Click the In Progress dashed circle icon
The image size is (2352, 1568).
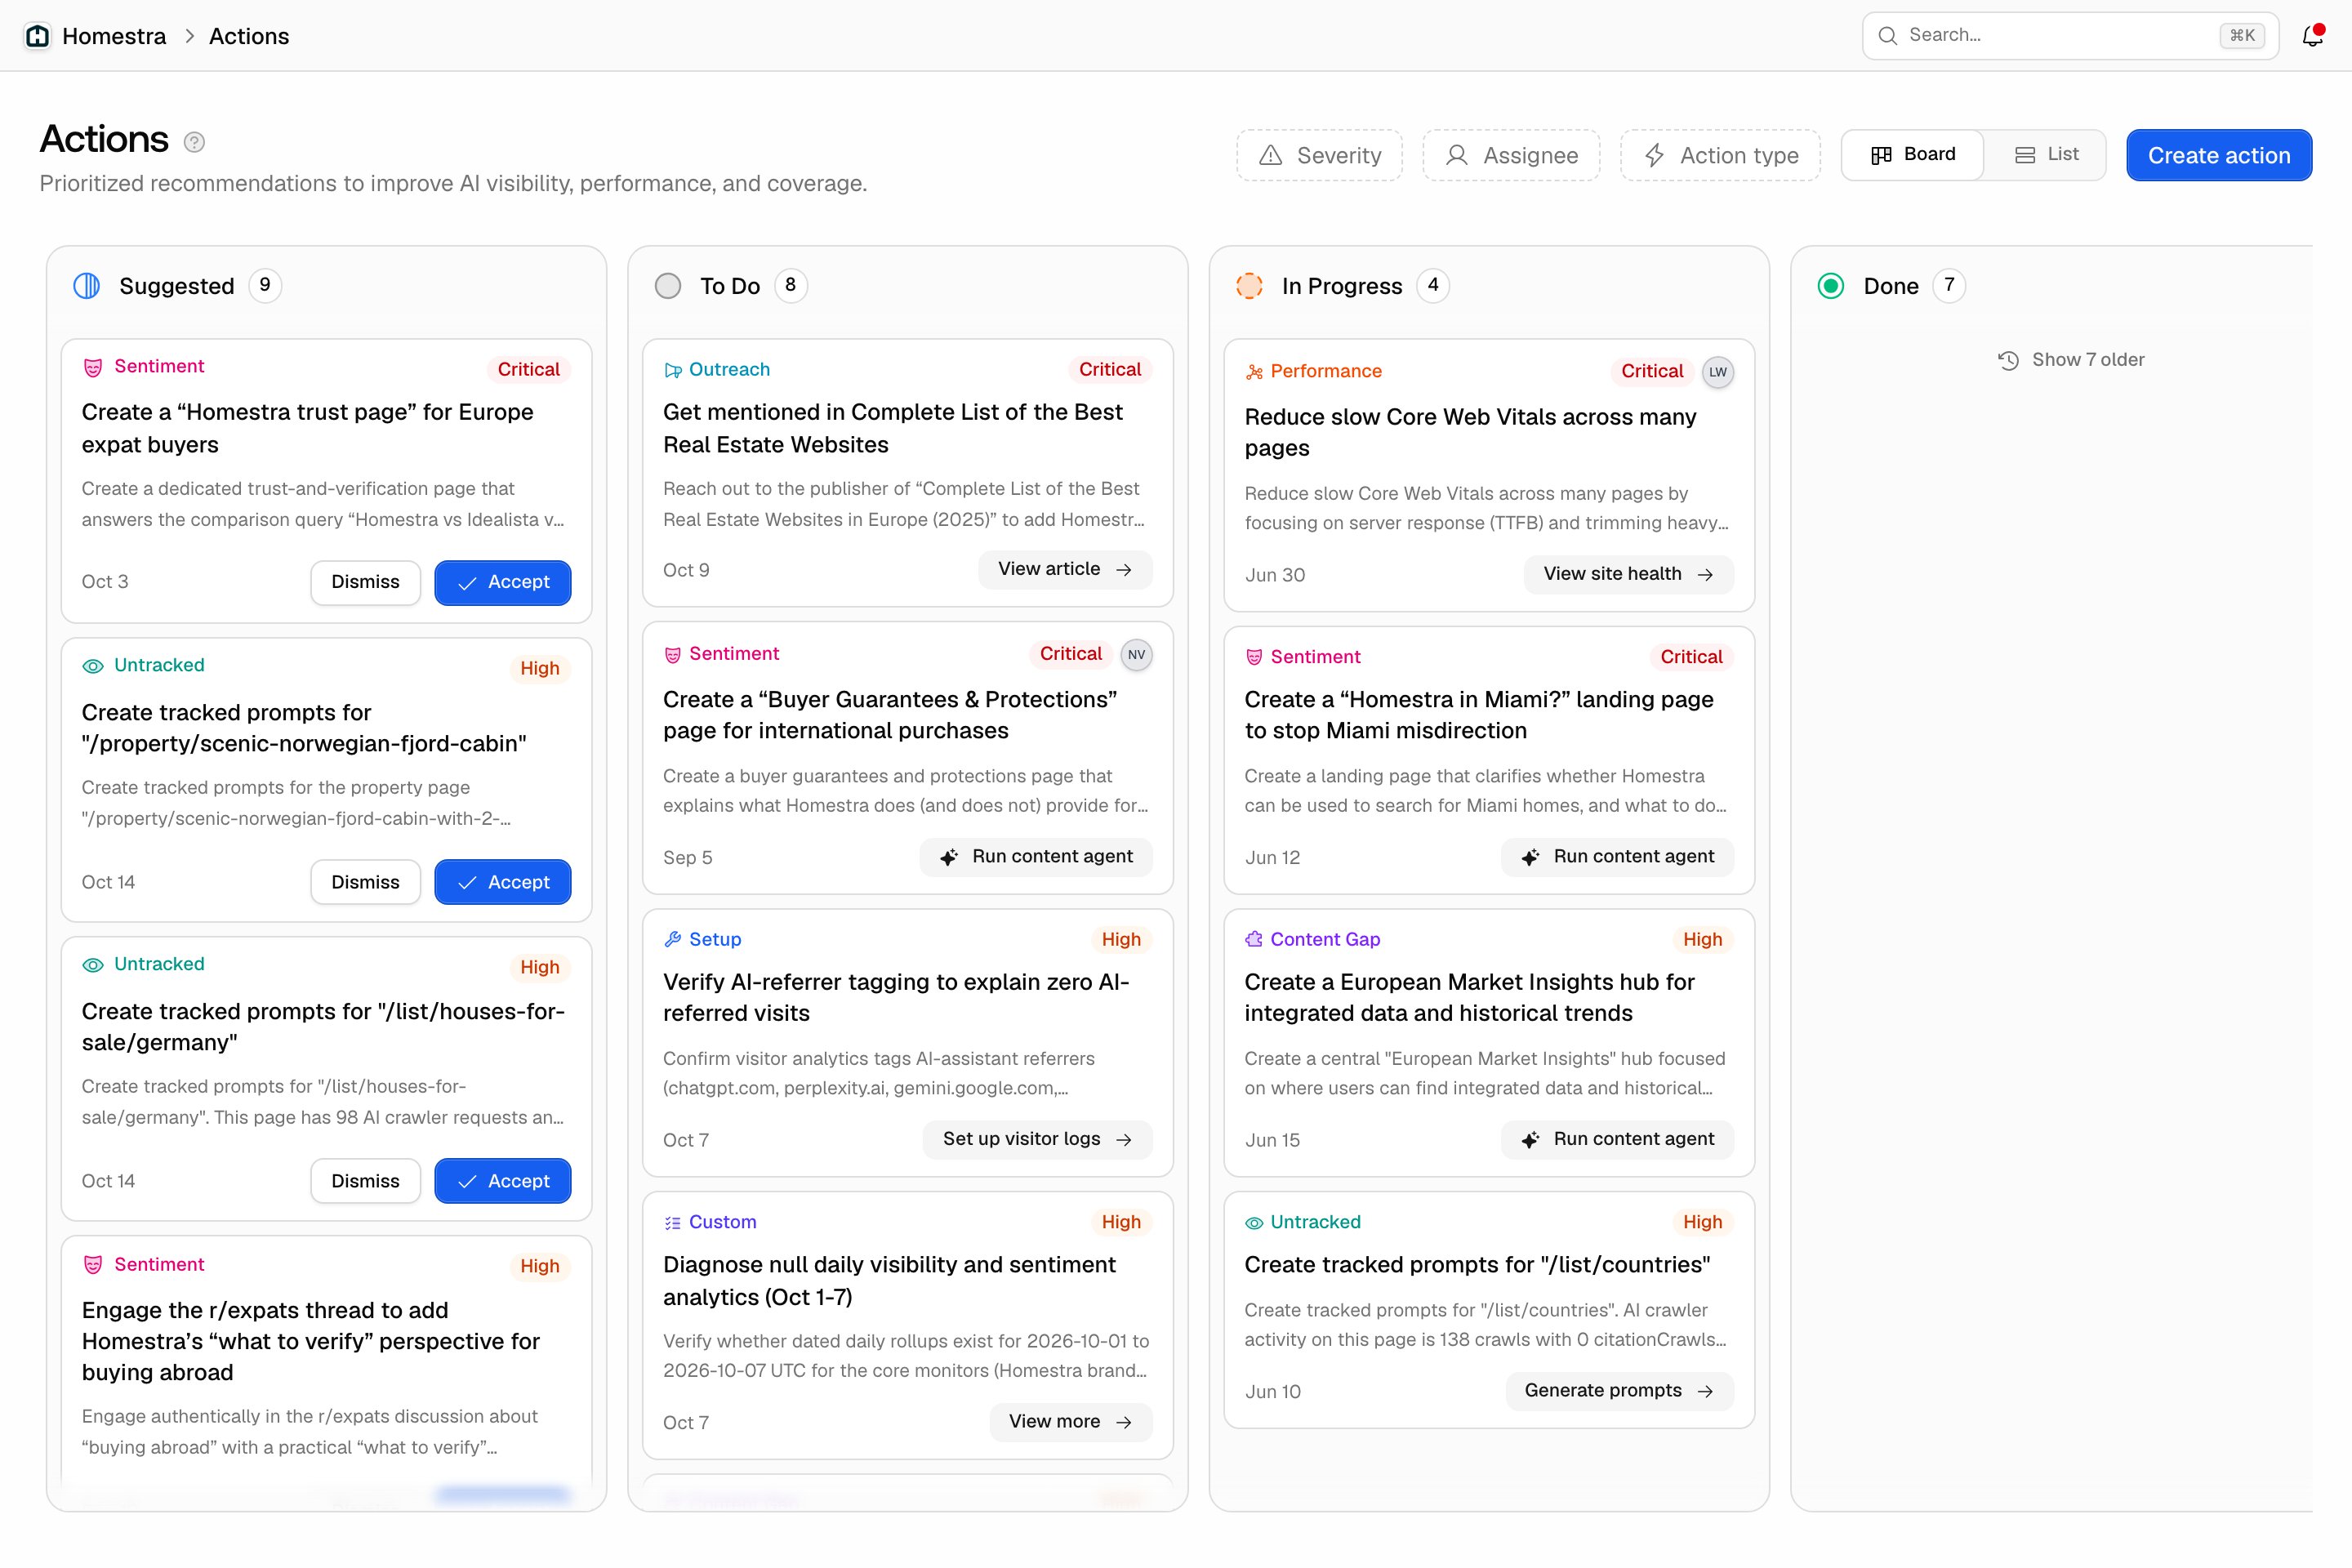coord(1250,286)
